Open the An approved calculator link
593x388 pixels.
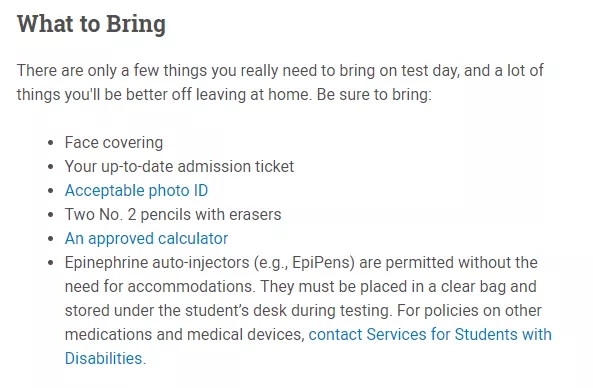coord(146,239)
